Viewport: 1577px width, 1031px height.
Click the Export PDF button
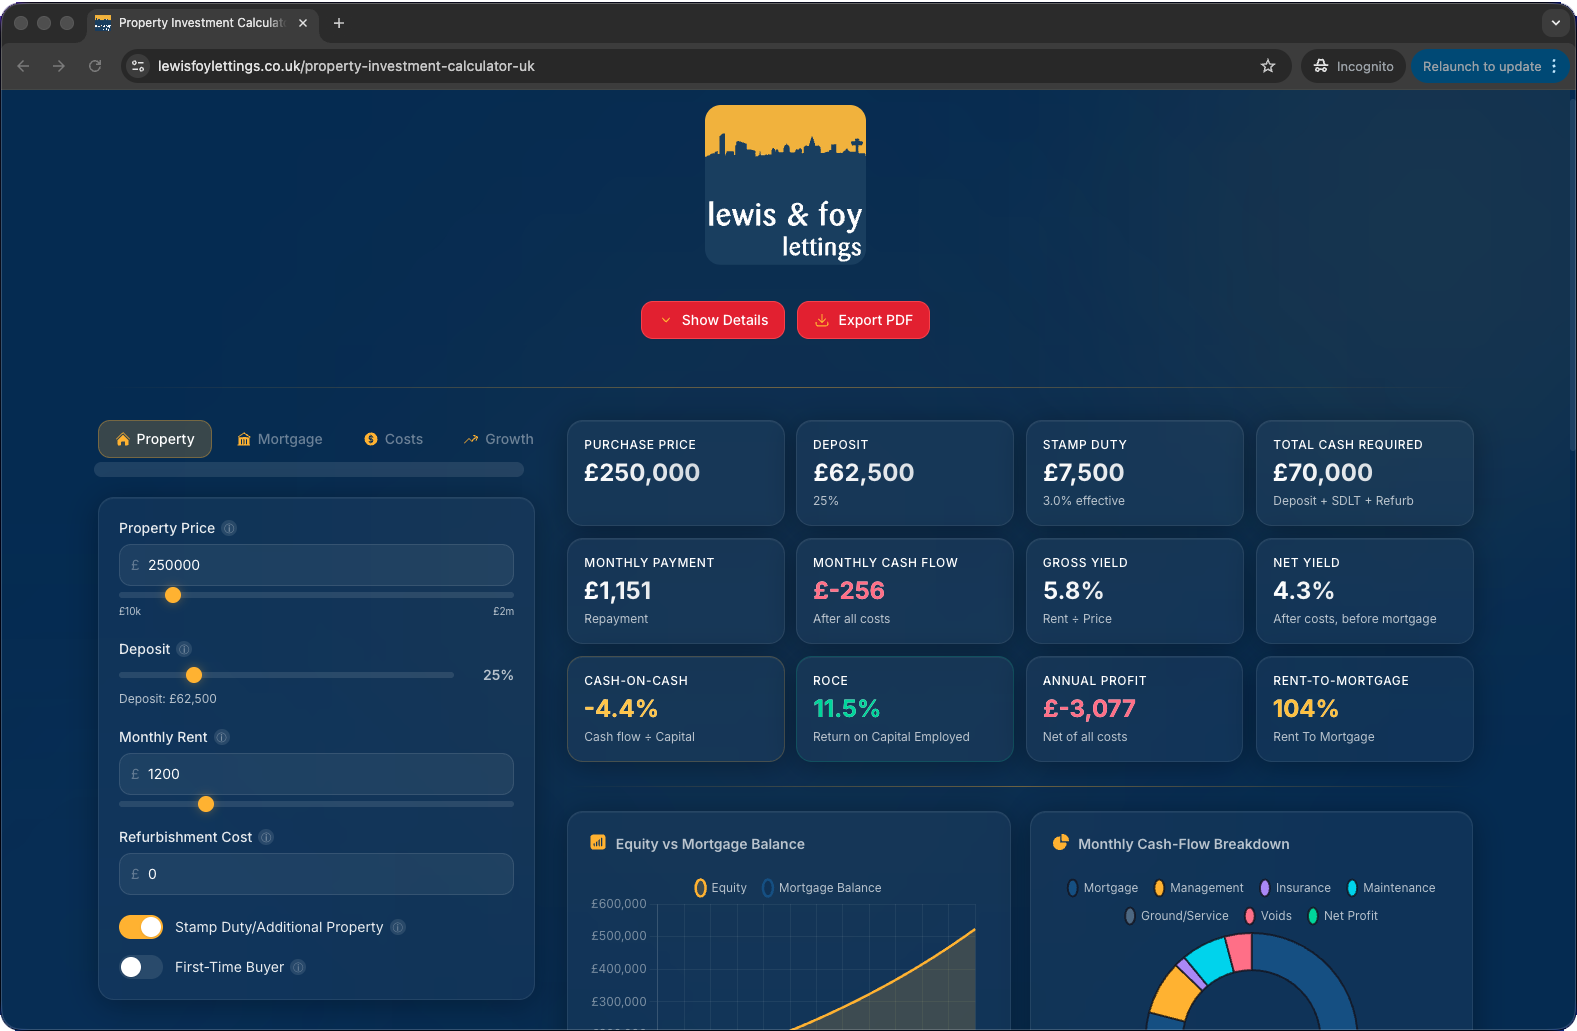click(x=863, y=320)
